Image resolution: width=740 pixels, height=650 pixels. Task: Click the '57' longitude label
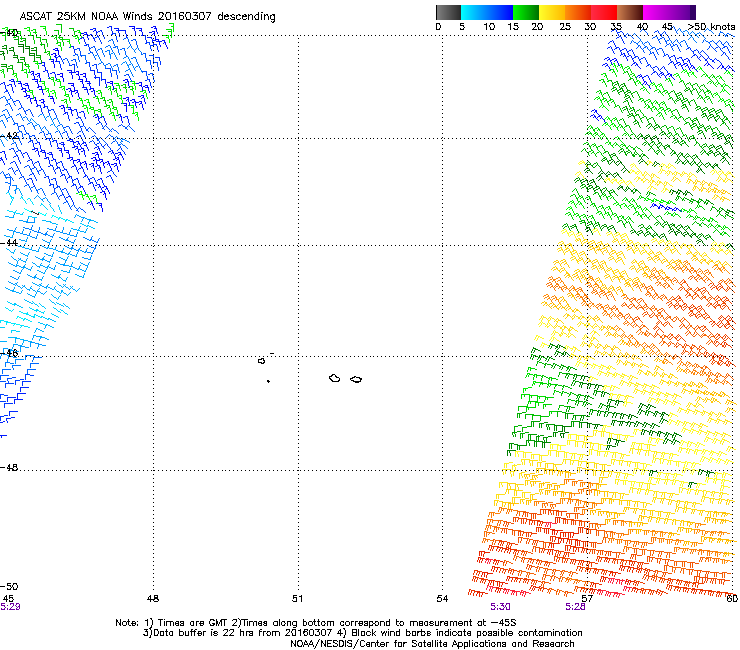point(587,598)
